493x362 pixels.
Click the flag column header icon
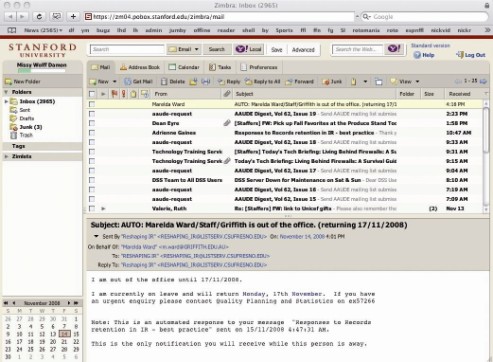pos(114,94)
